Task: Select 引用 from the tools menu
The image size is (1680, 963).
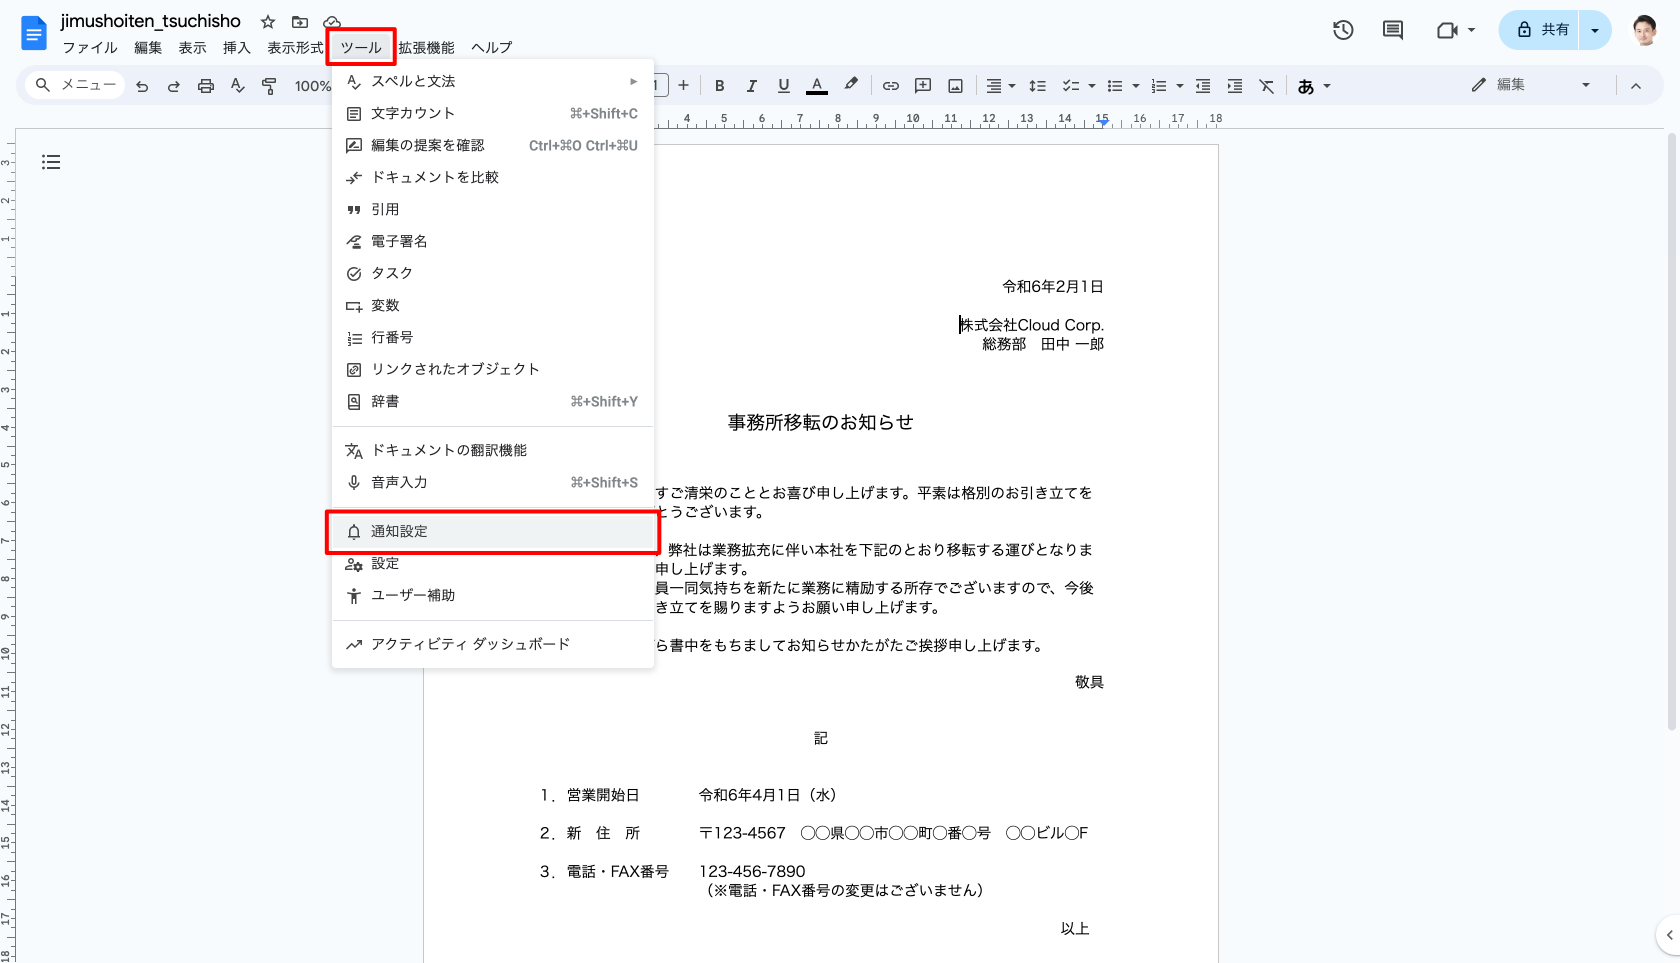Action: click(x=493, y=209)
